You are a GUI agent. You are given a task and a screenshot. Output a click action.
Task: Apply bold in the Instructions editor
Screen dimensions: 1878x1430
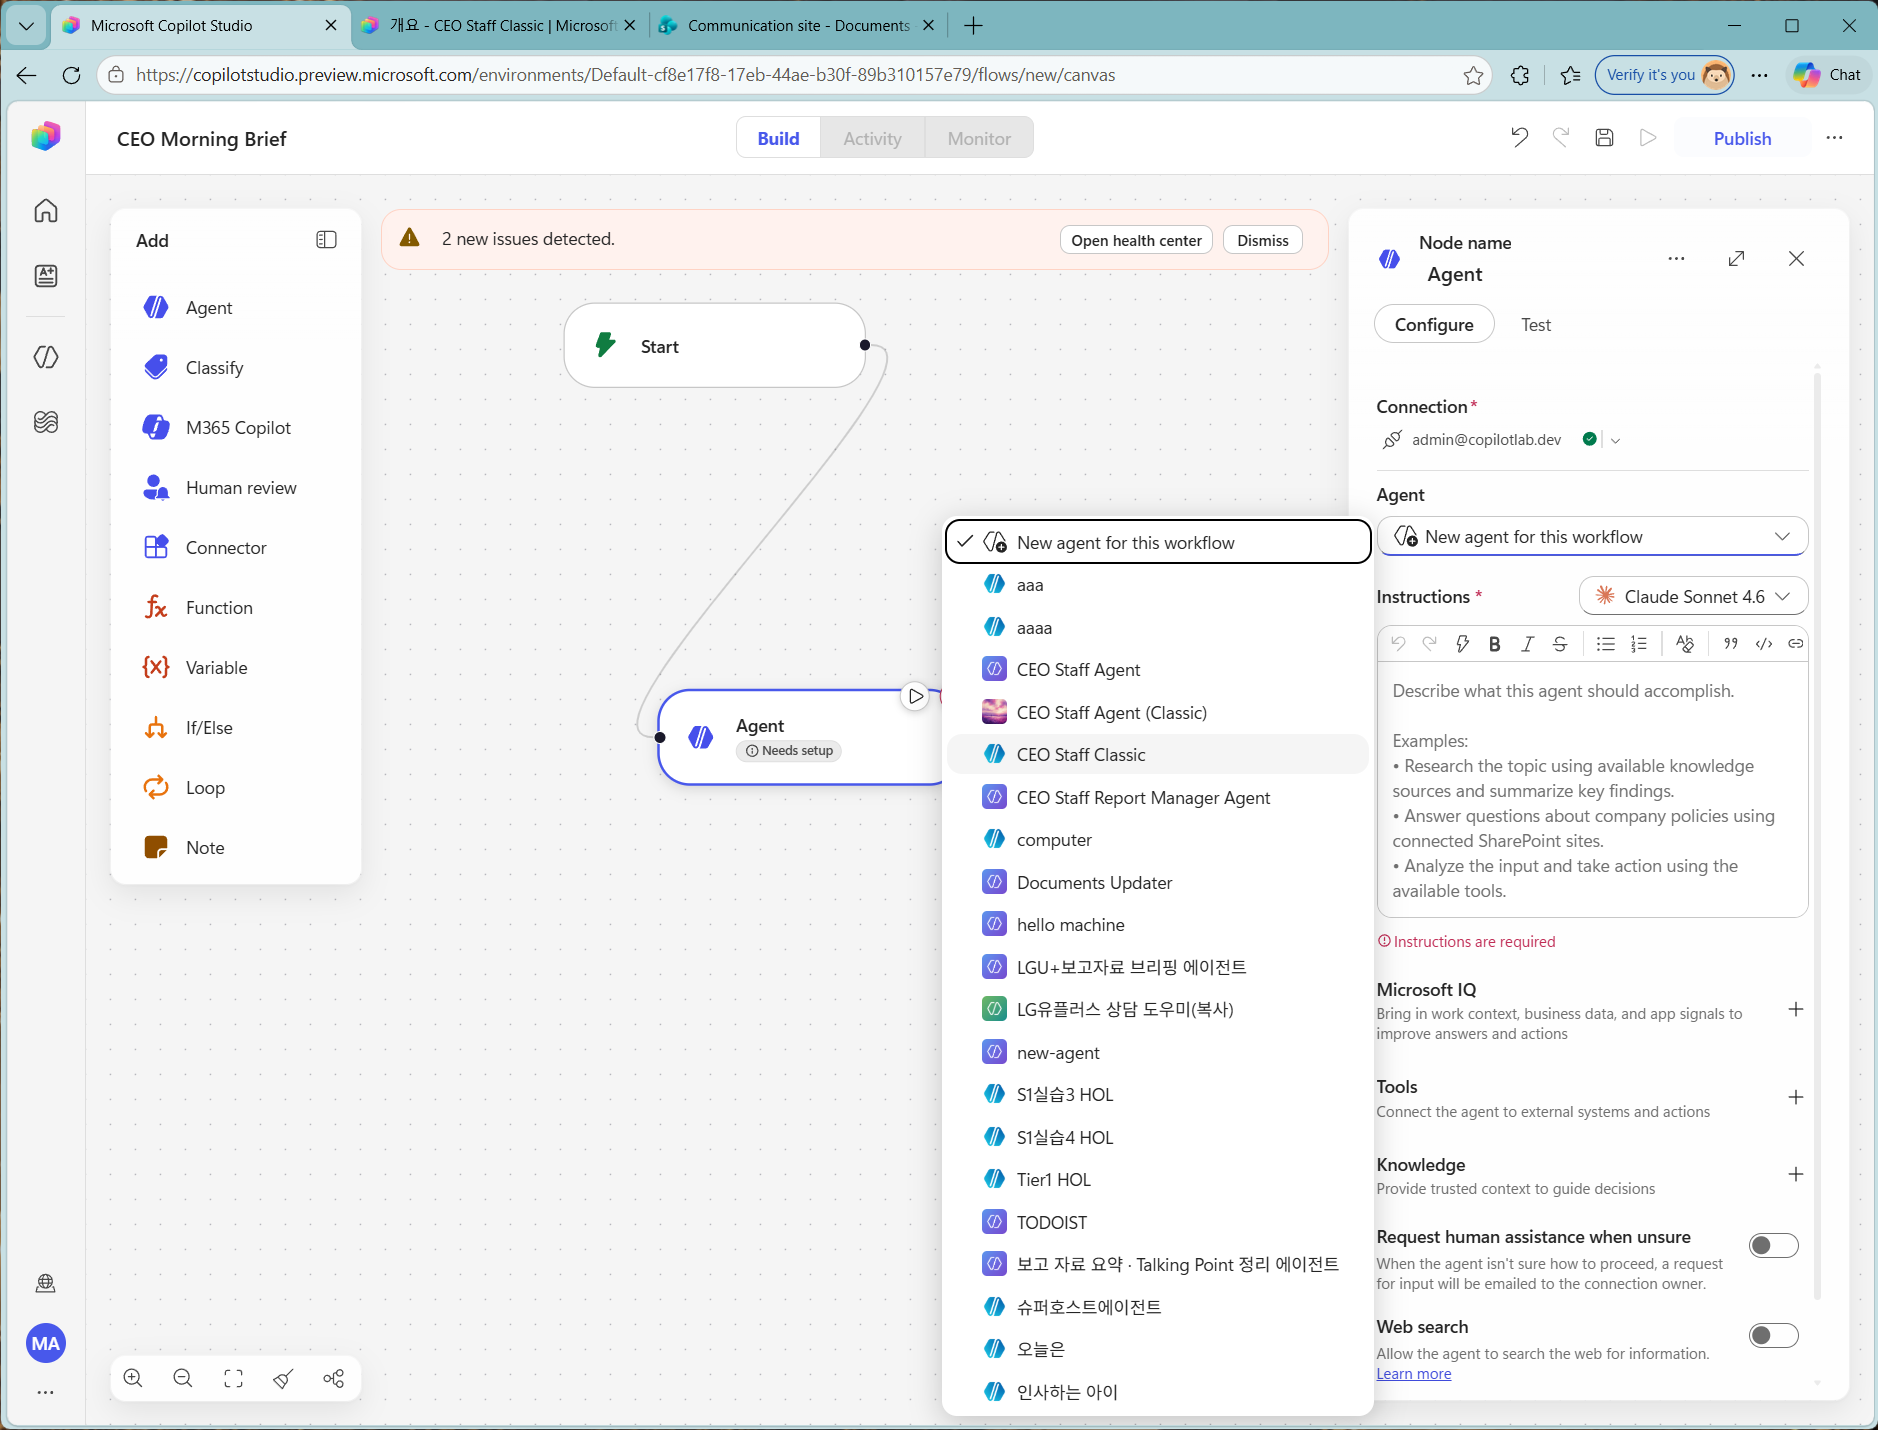coord(1495,644)
